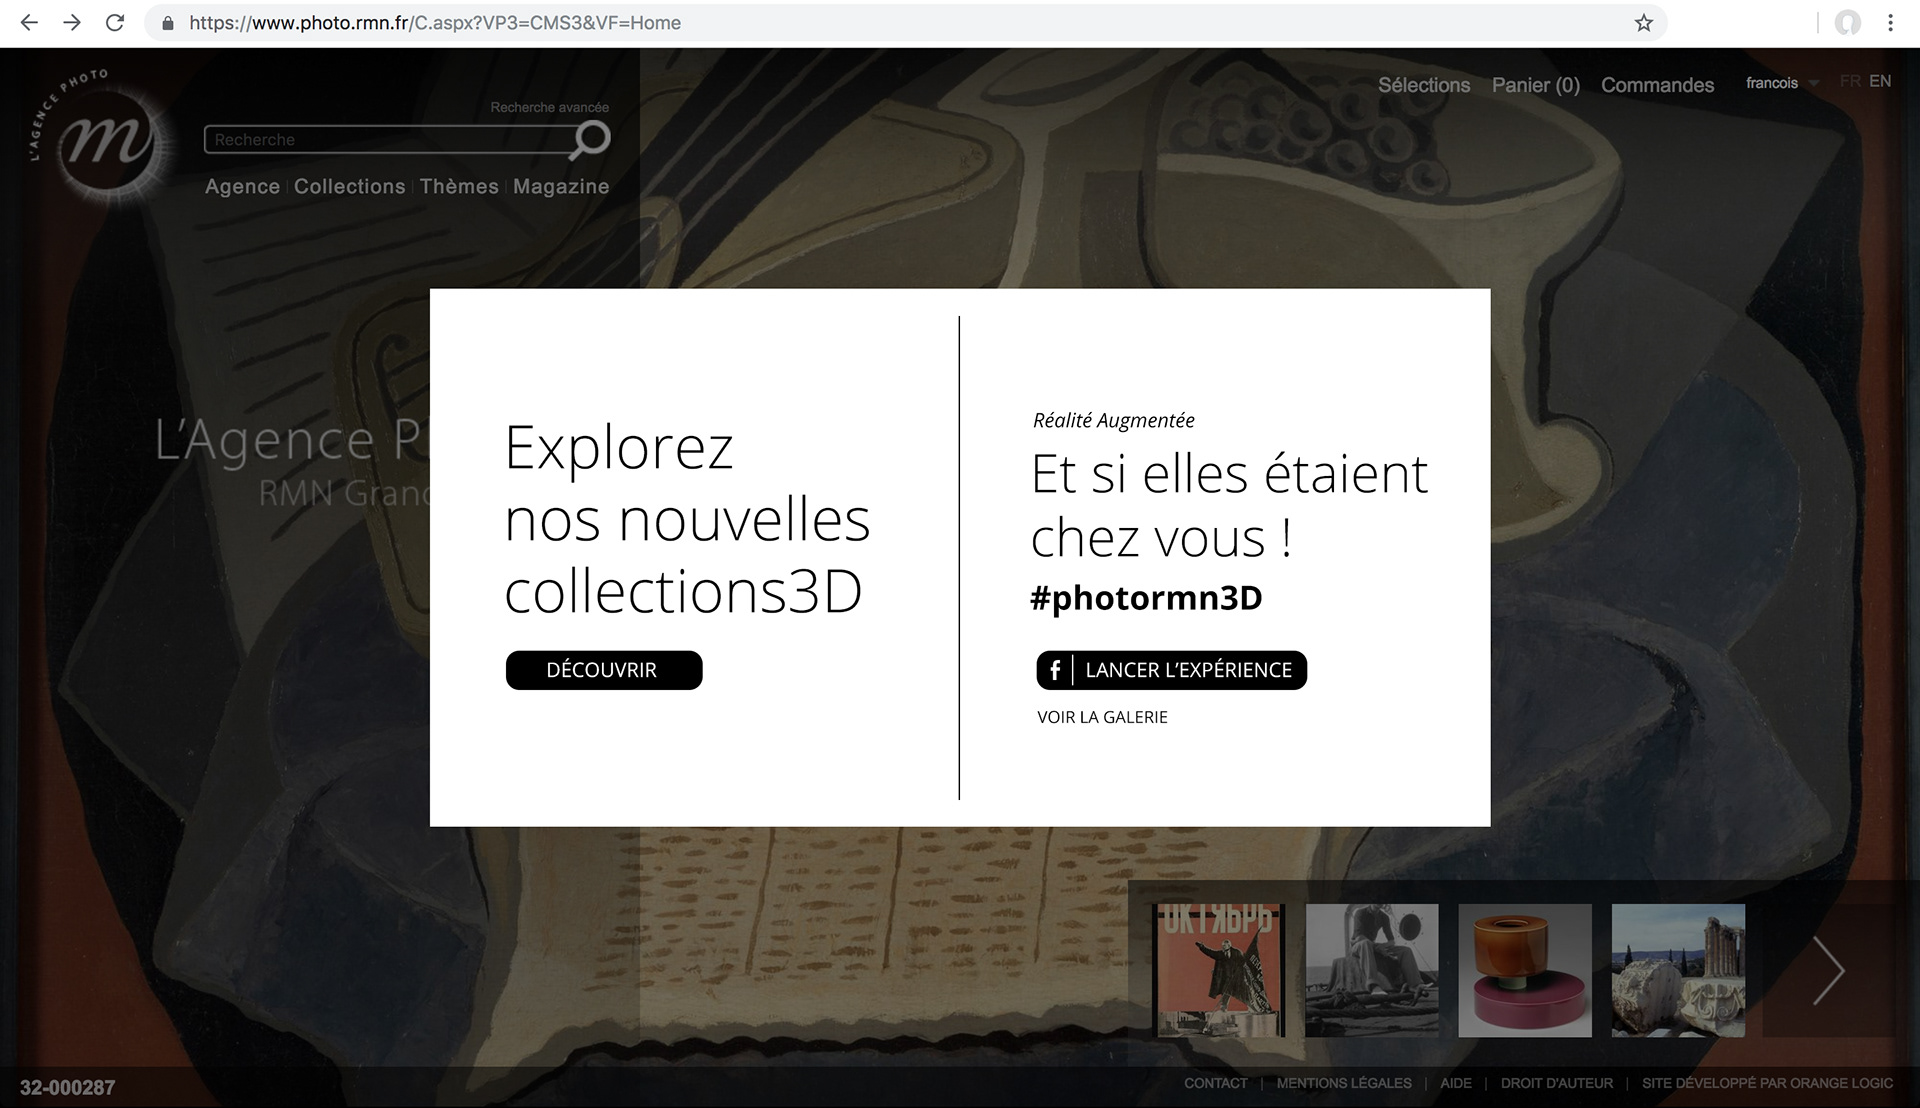Click the browser profile avatar icon

click(1847, 23)
